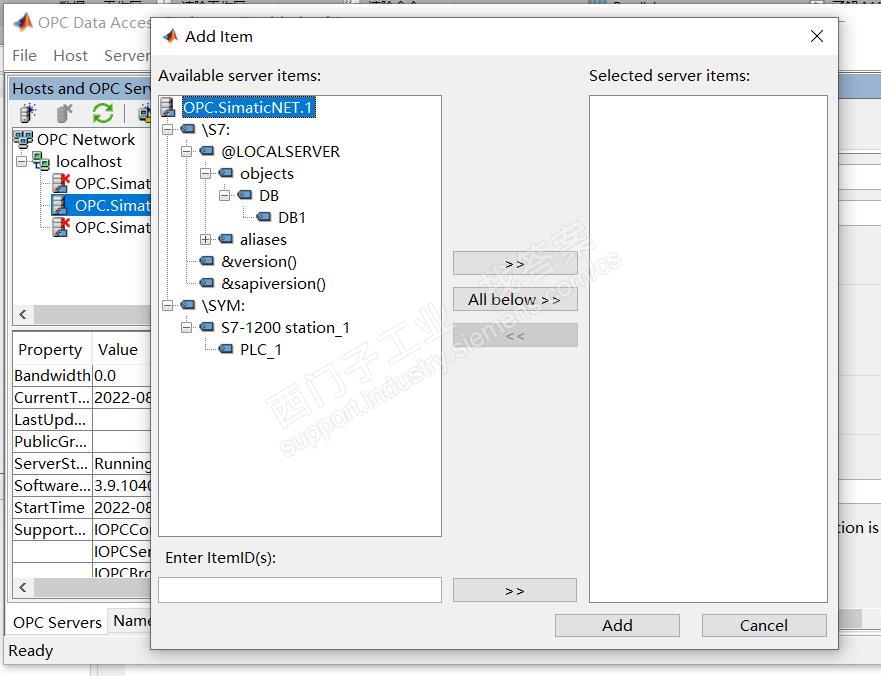The width and height of the screenshot is (881, 676).
Task: Click the green Refresh hosts icon
Action: pyautogui.click(x=103, y=114)
